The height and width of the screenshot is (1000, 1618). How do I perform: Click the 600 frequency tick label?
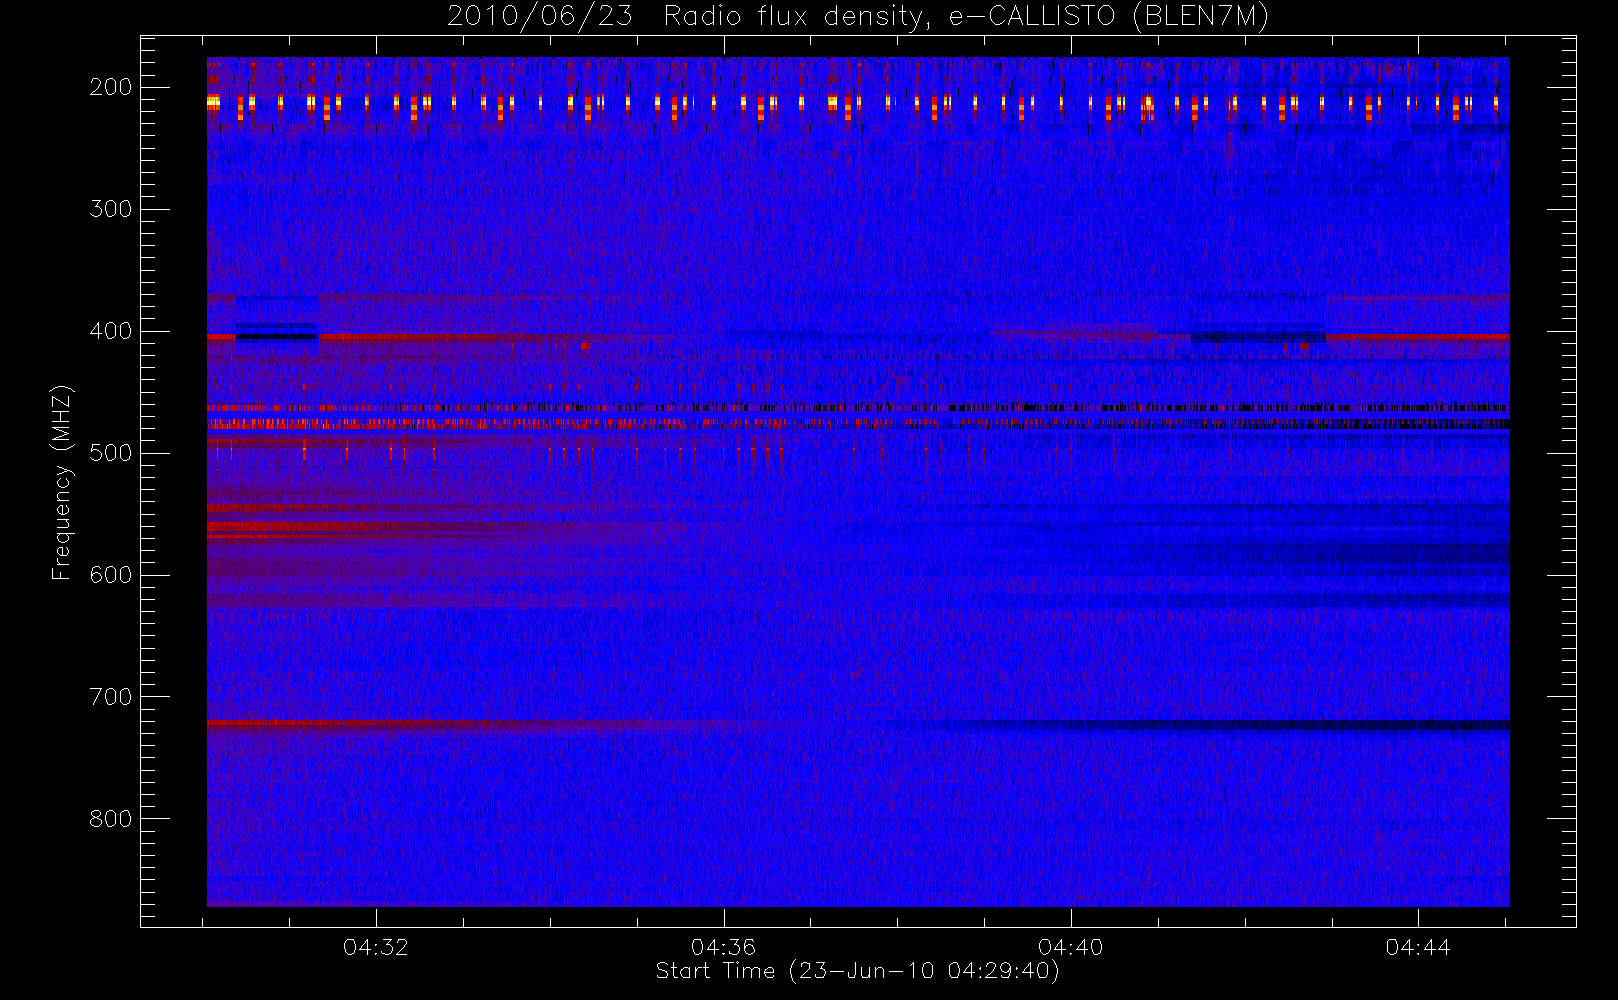(x=110, y=575)
